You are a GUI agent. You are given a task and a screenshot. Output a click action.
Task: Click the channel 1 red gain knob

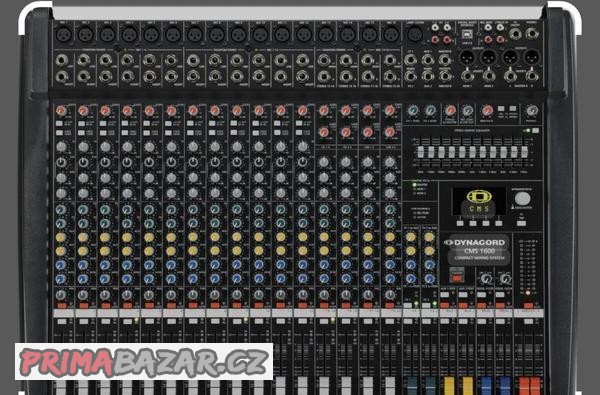point(61,111)
